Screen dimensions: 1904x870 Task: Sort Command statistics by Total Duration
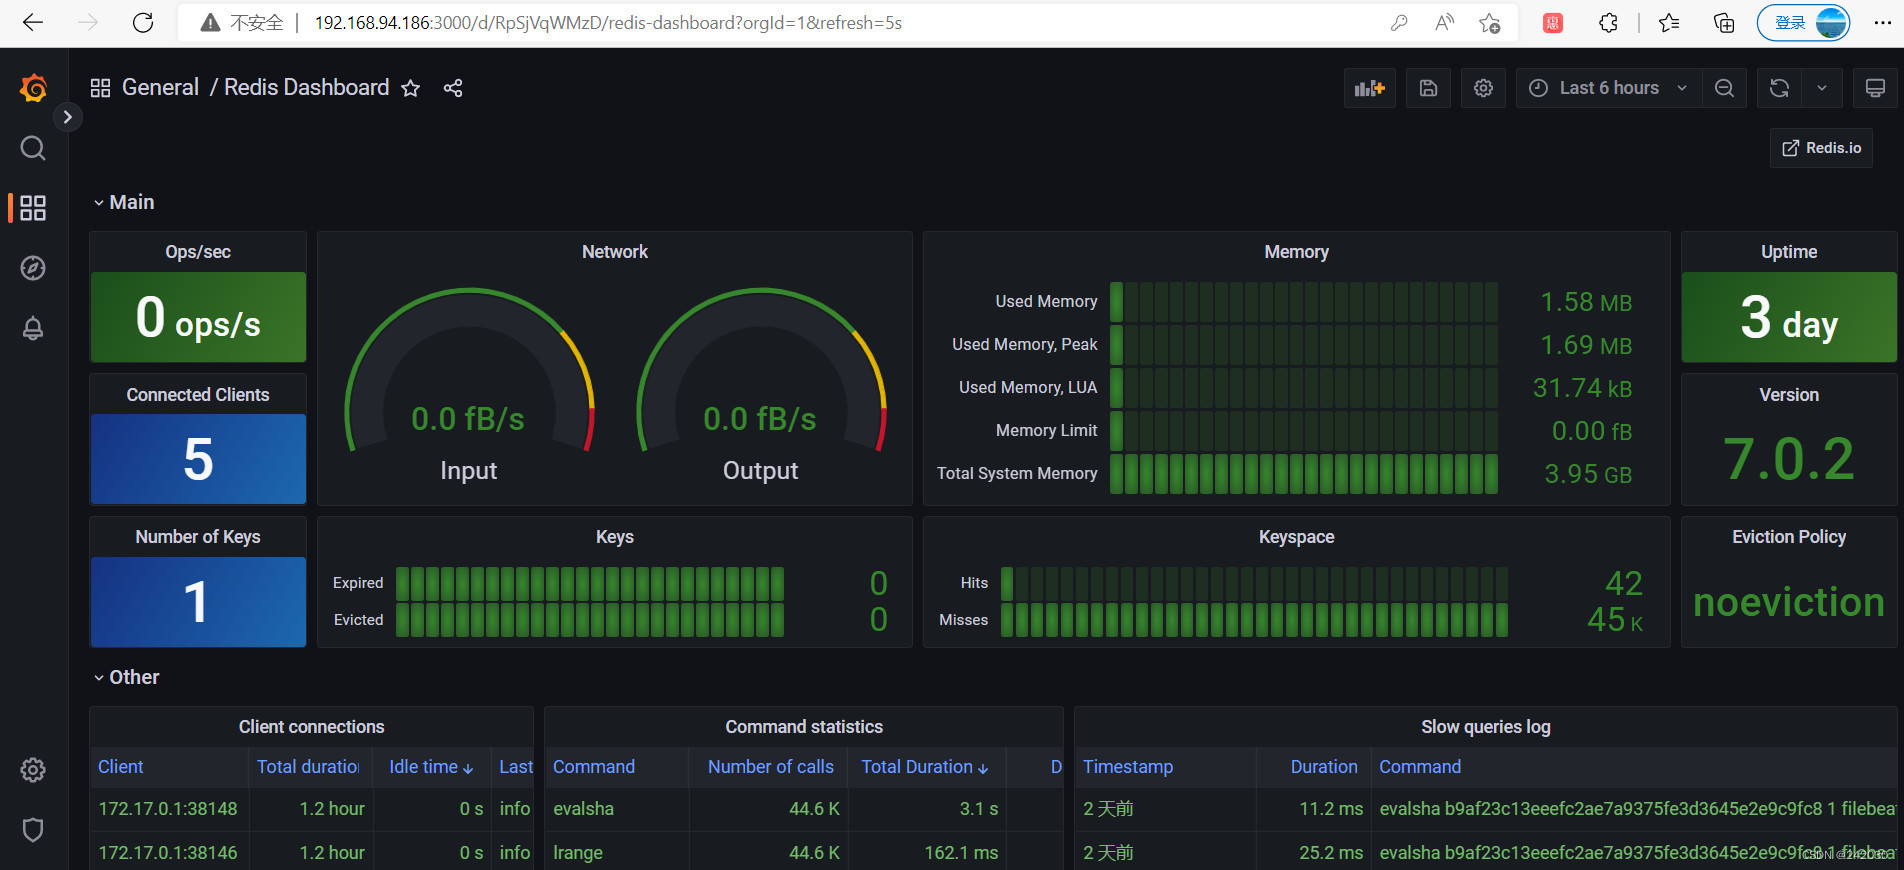(925, 767)
